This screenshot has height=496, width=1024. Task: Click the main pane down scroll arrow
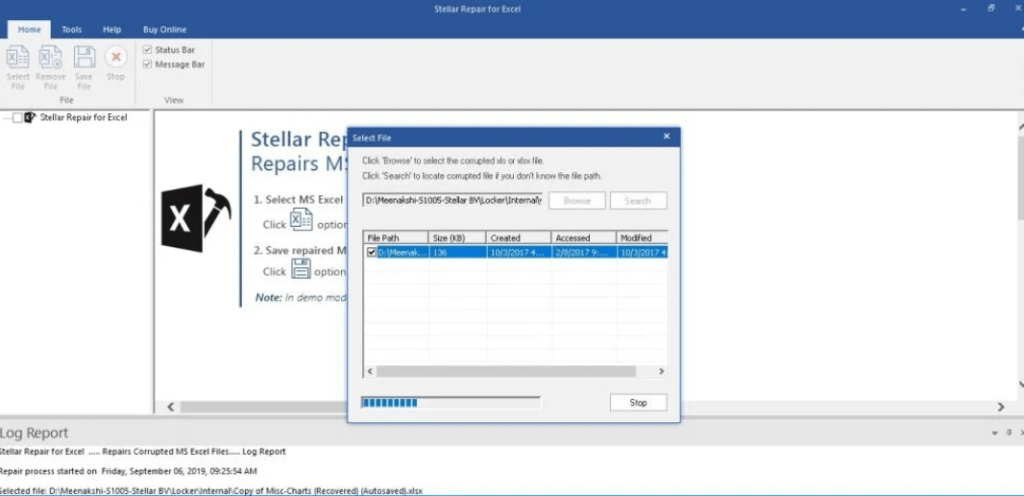1021,385
